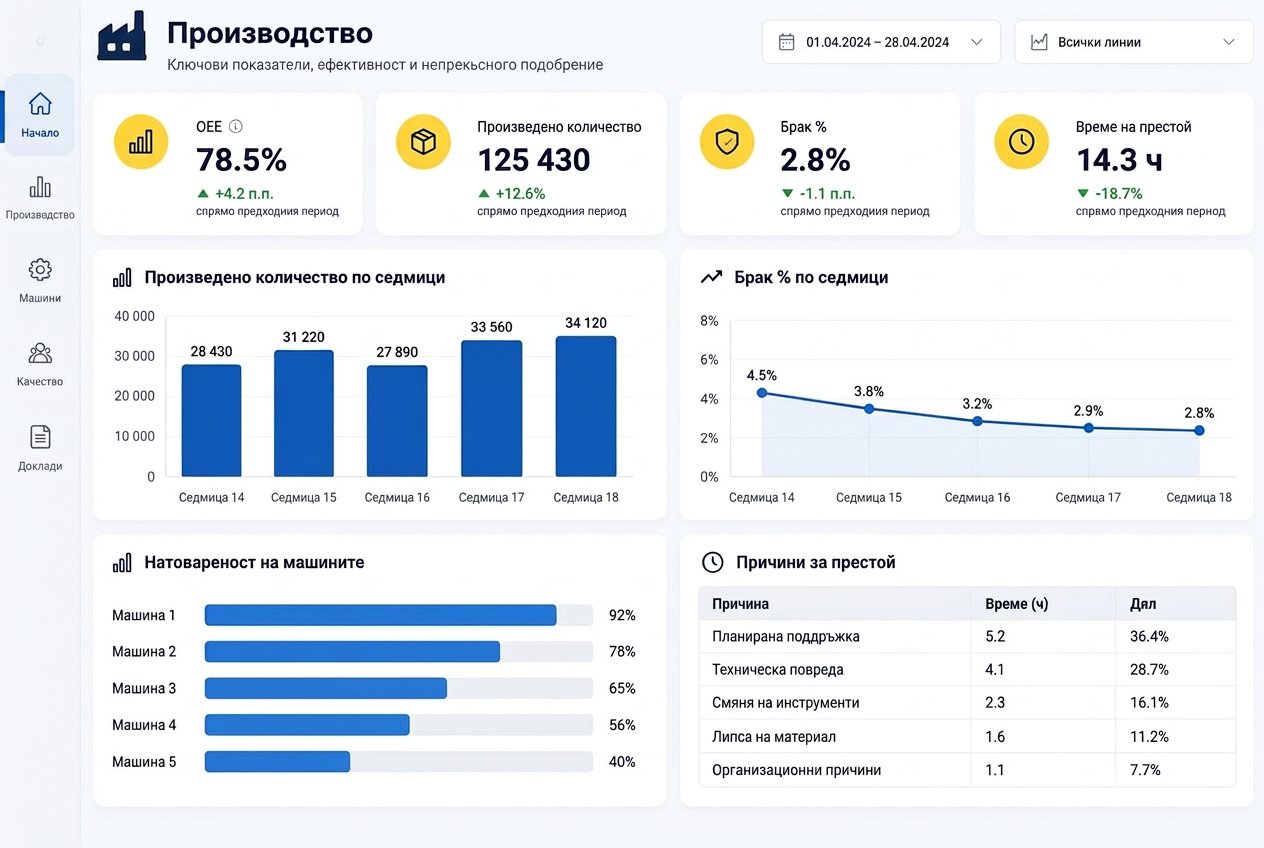Click the yellow clock icon for Време на престой
This screenshot has width=1264, height=848.
tap(1021, 142)
